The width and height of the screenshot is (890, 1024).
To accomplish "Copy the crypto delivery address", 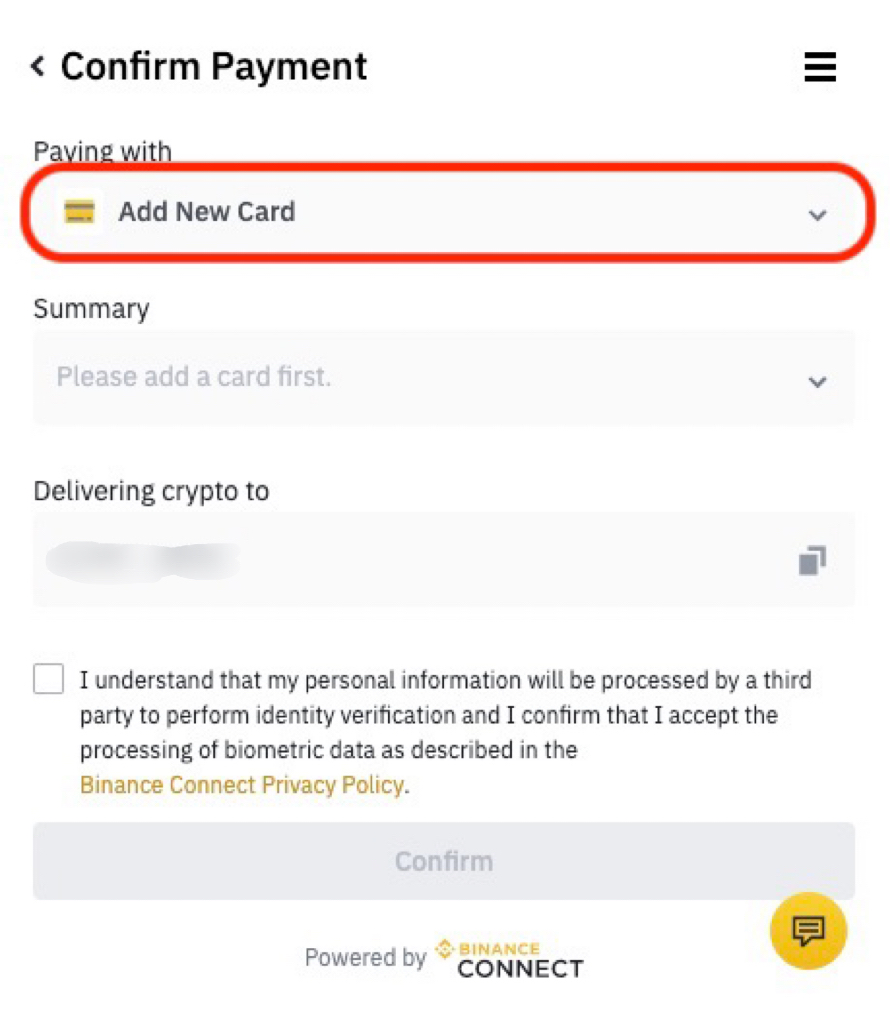I will pyautogui.click(x=812, y=560).
